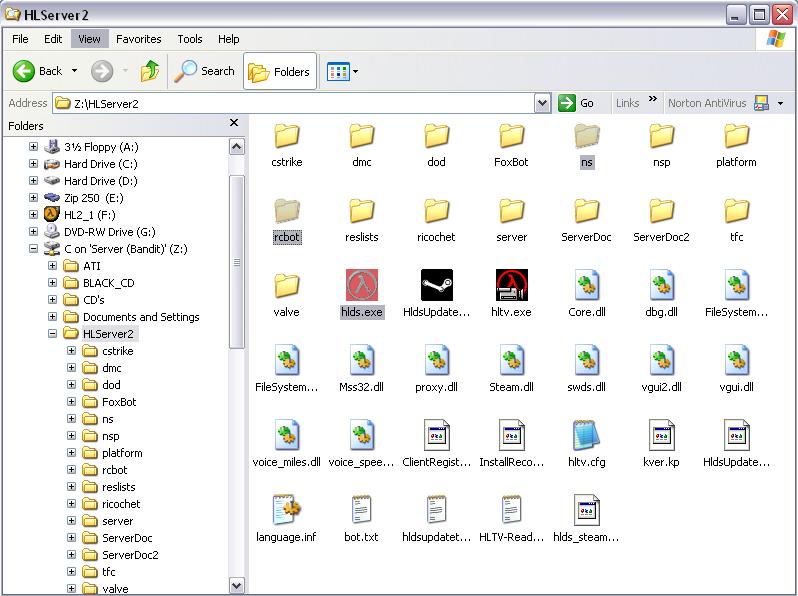Select the ClientRegist file icon
This screenshot has width=798, height=596.
point(436,435)
